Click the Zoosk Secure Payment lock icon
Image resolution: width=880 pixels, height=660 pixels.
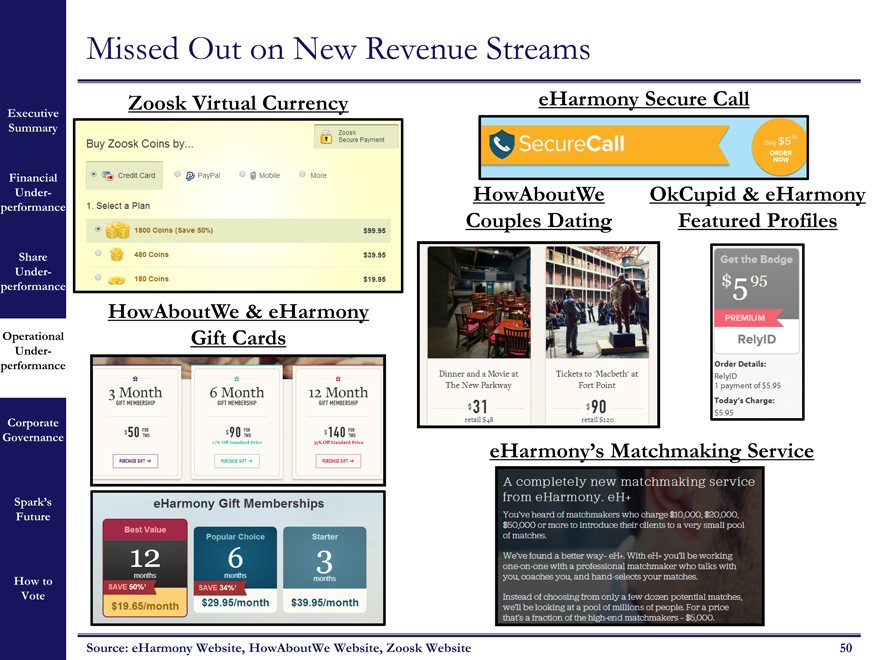coord(326,136)
